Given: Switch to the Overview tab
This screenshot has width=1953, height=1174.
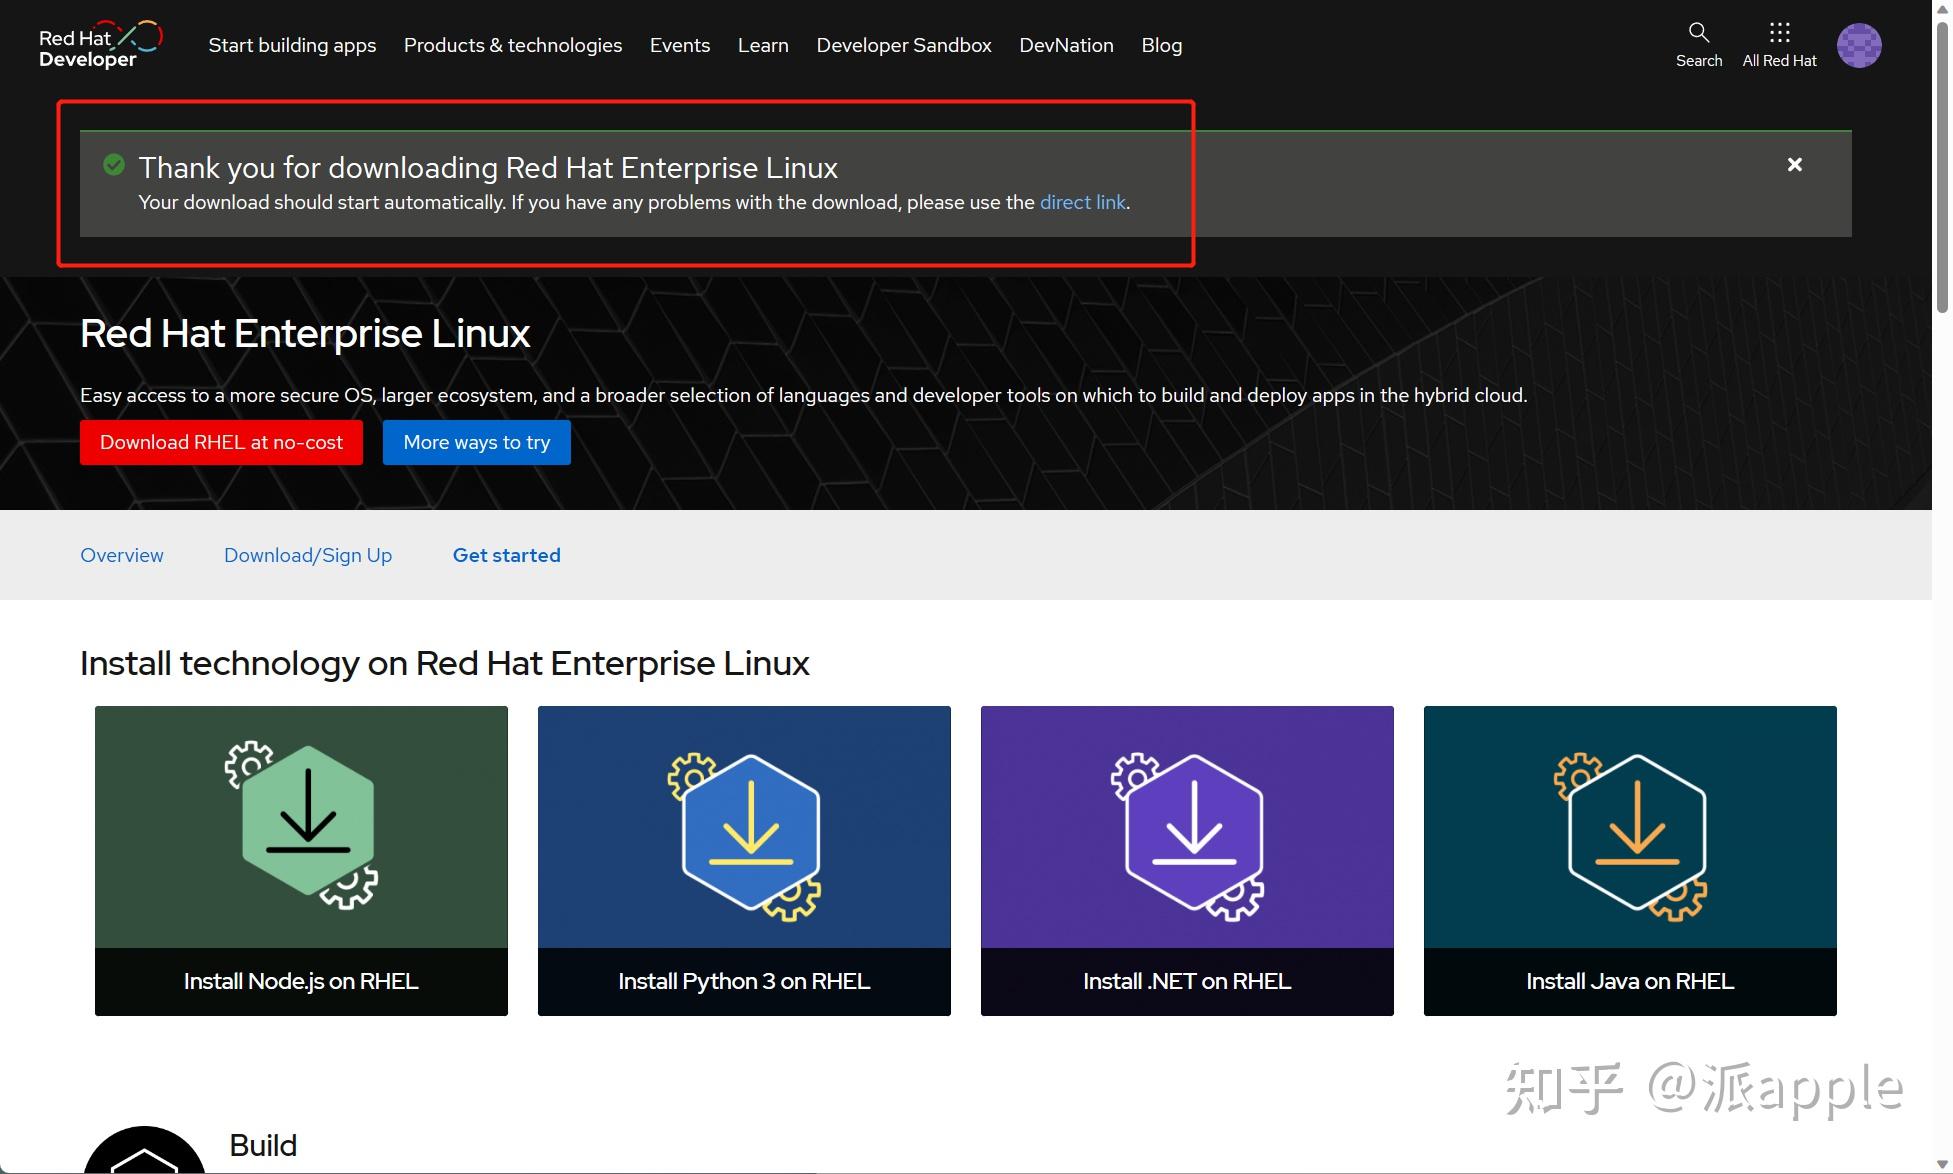Looking at the screenshot, I should click(121, 555).
